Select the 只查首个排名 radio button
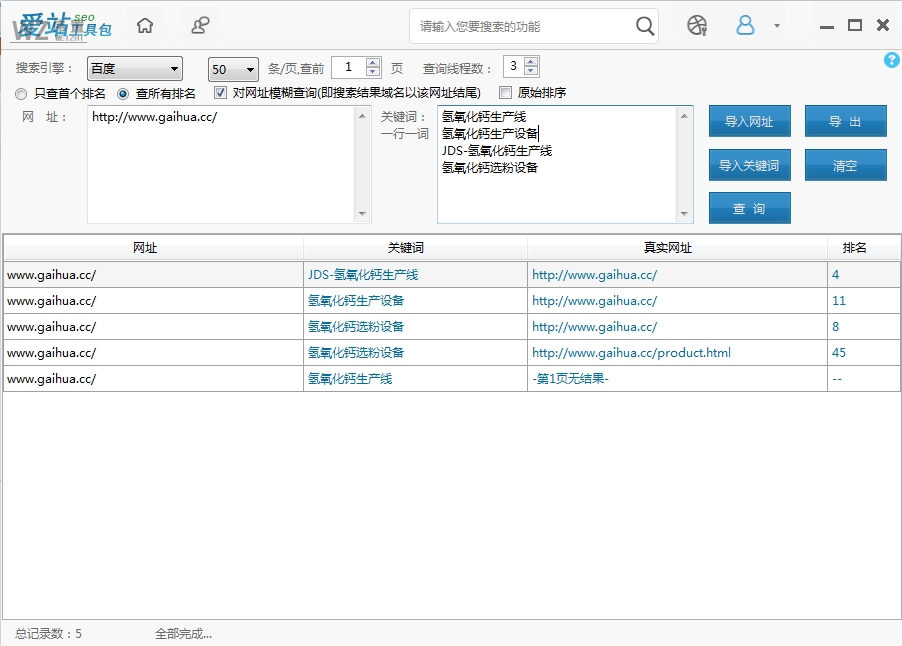Viewport: 902px width, 646px height. pyautogui.click(x=21, y=93)
